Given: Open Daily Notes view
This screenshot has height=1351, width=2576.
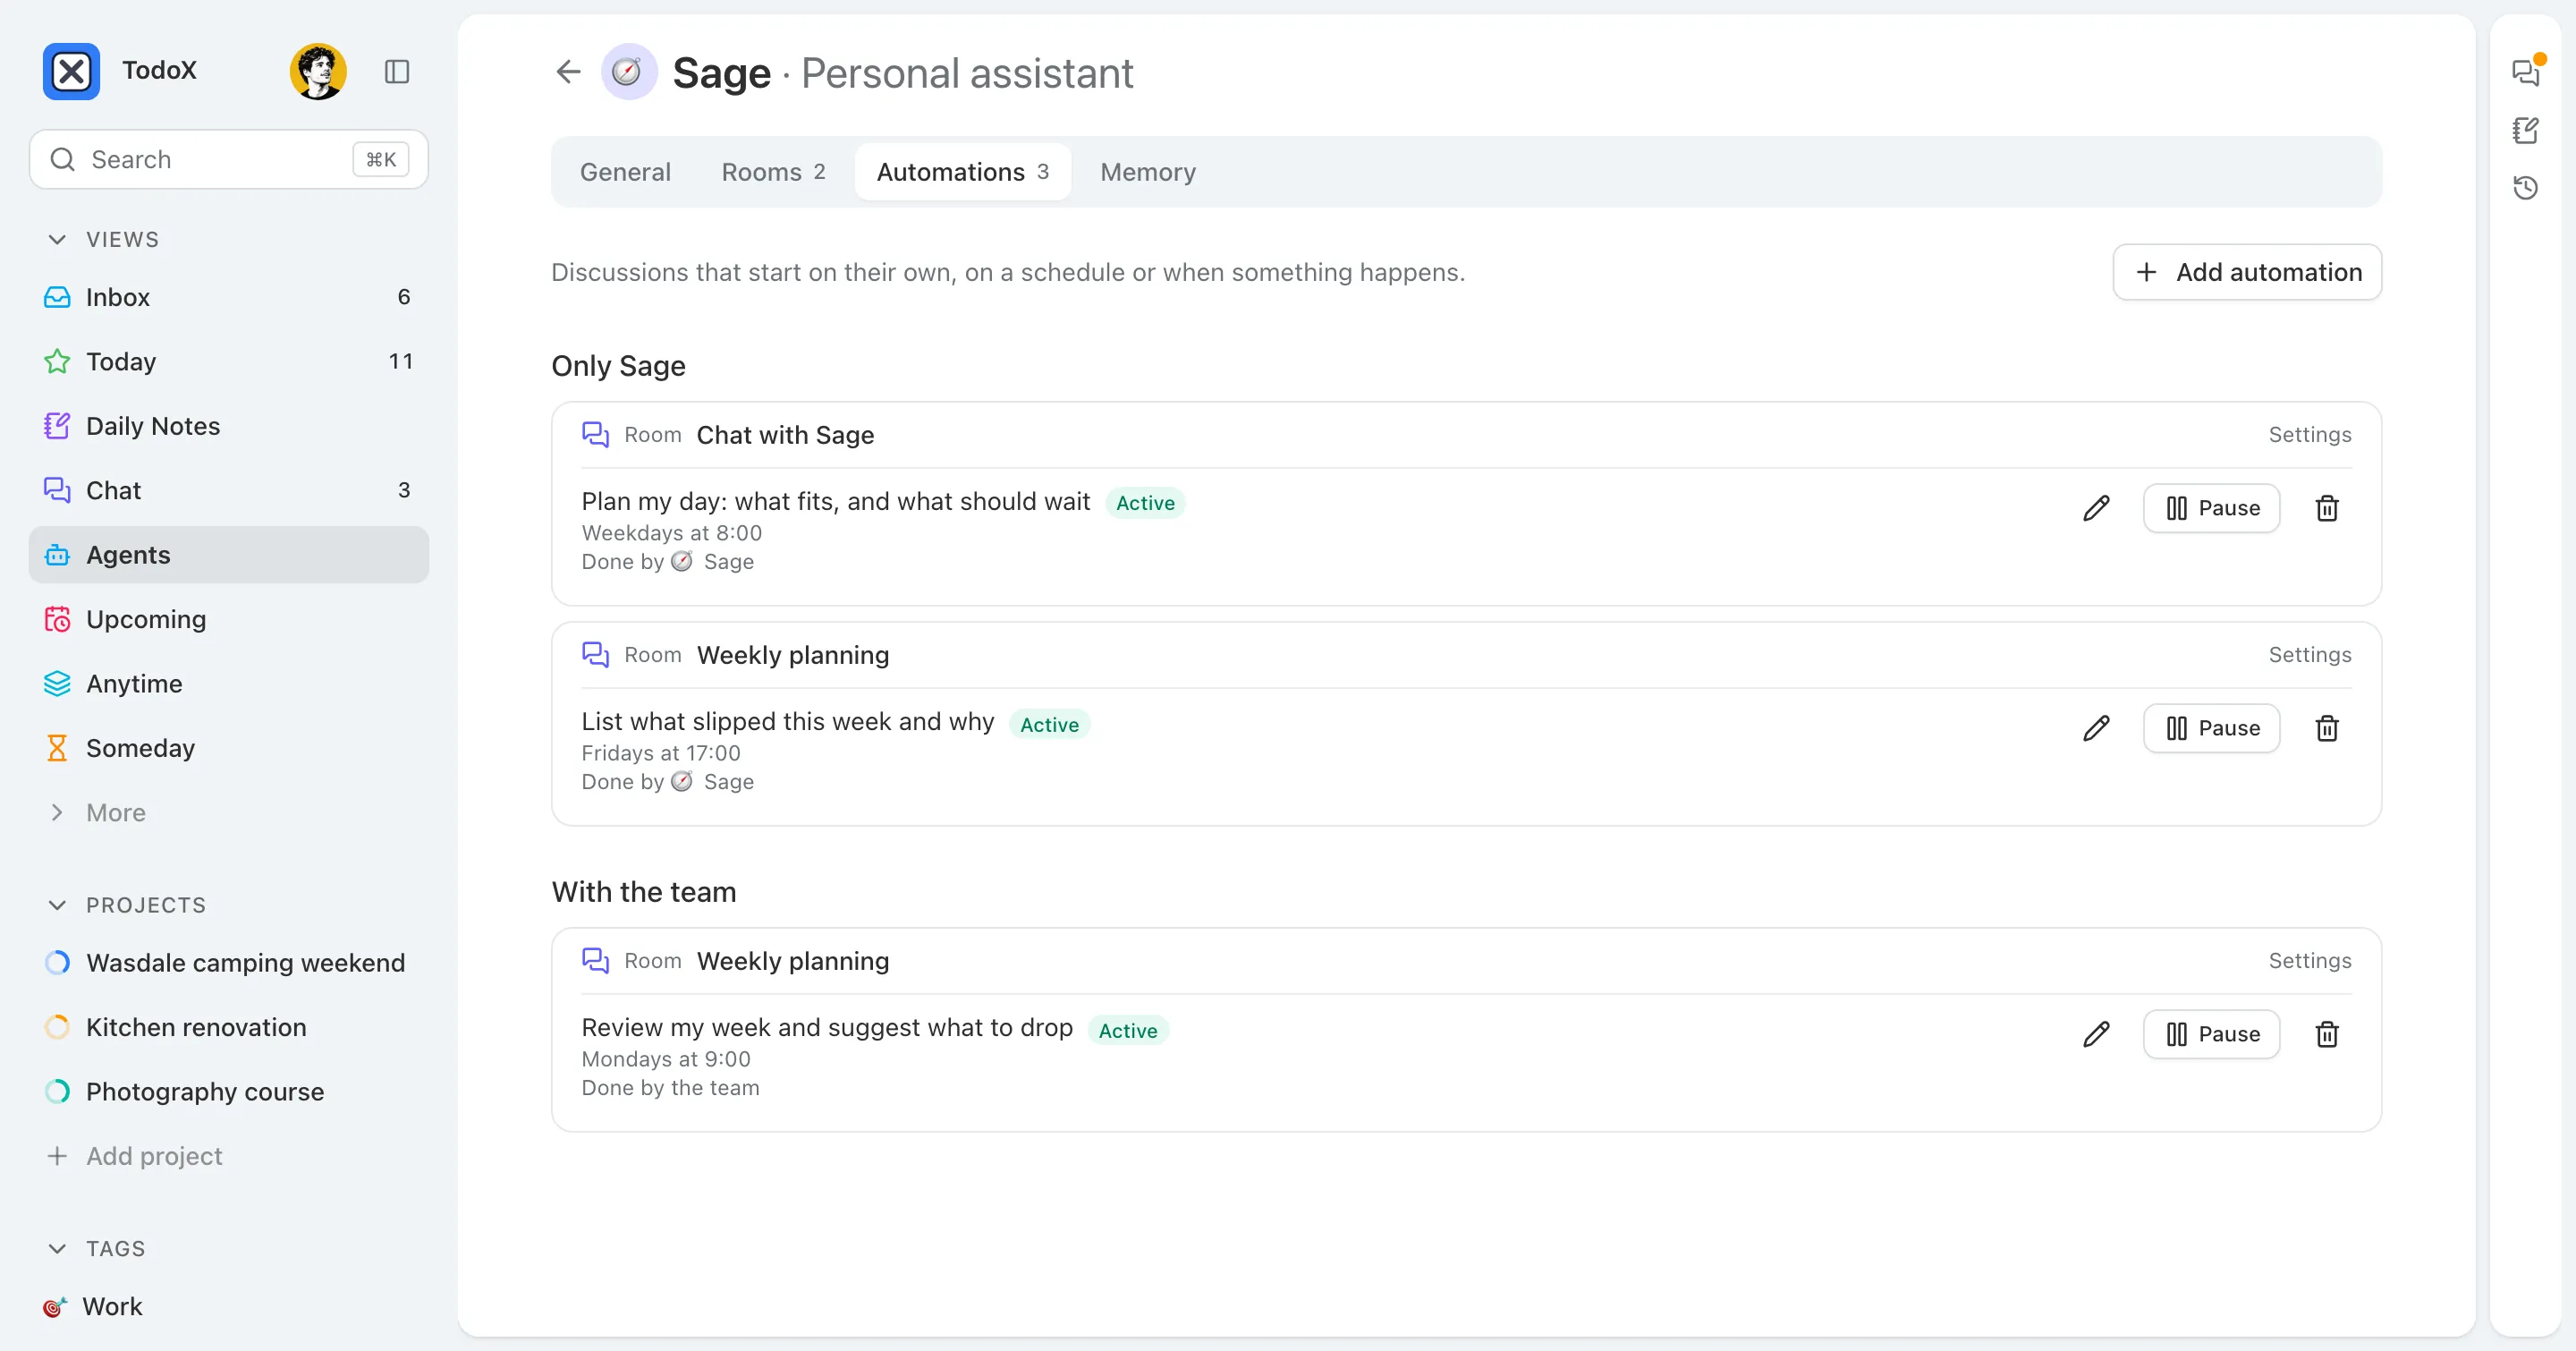Looking at the screenshot, I should [x=229, y=426].
